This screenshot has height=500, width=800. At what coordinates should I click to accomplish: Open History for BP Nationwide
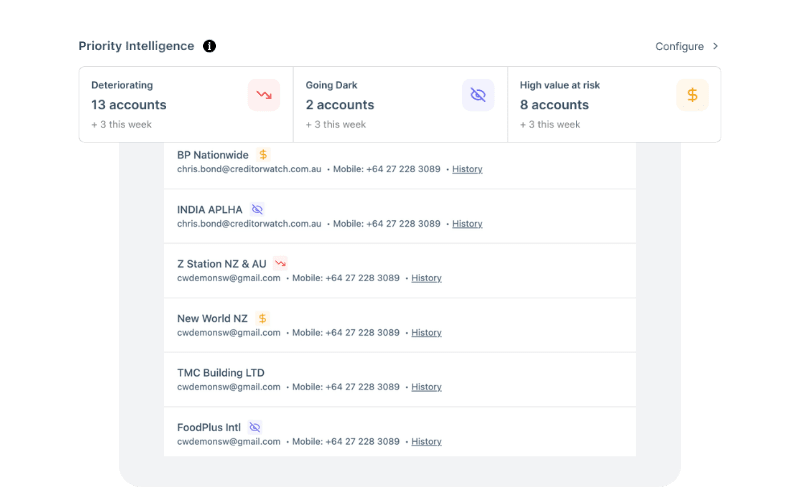467,170
